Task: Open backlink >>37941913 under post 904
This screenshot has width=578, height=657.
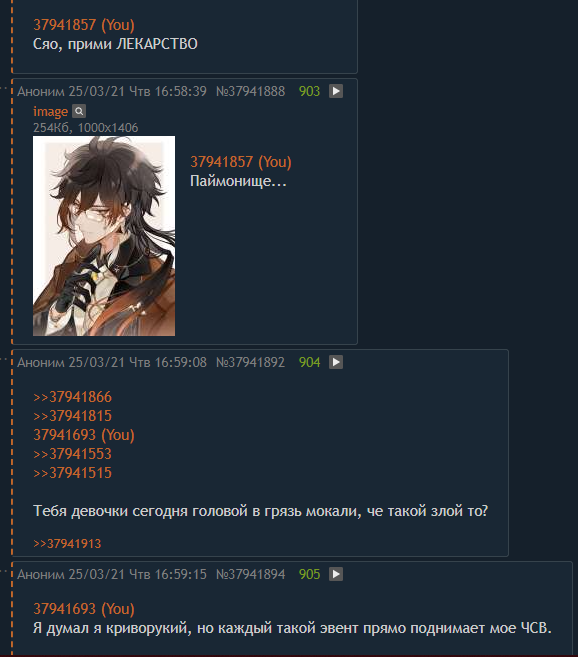Action: tap(67, 543)
